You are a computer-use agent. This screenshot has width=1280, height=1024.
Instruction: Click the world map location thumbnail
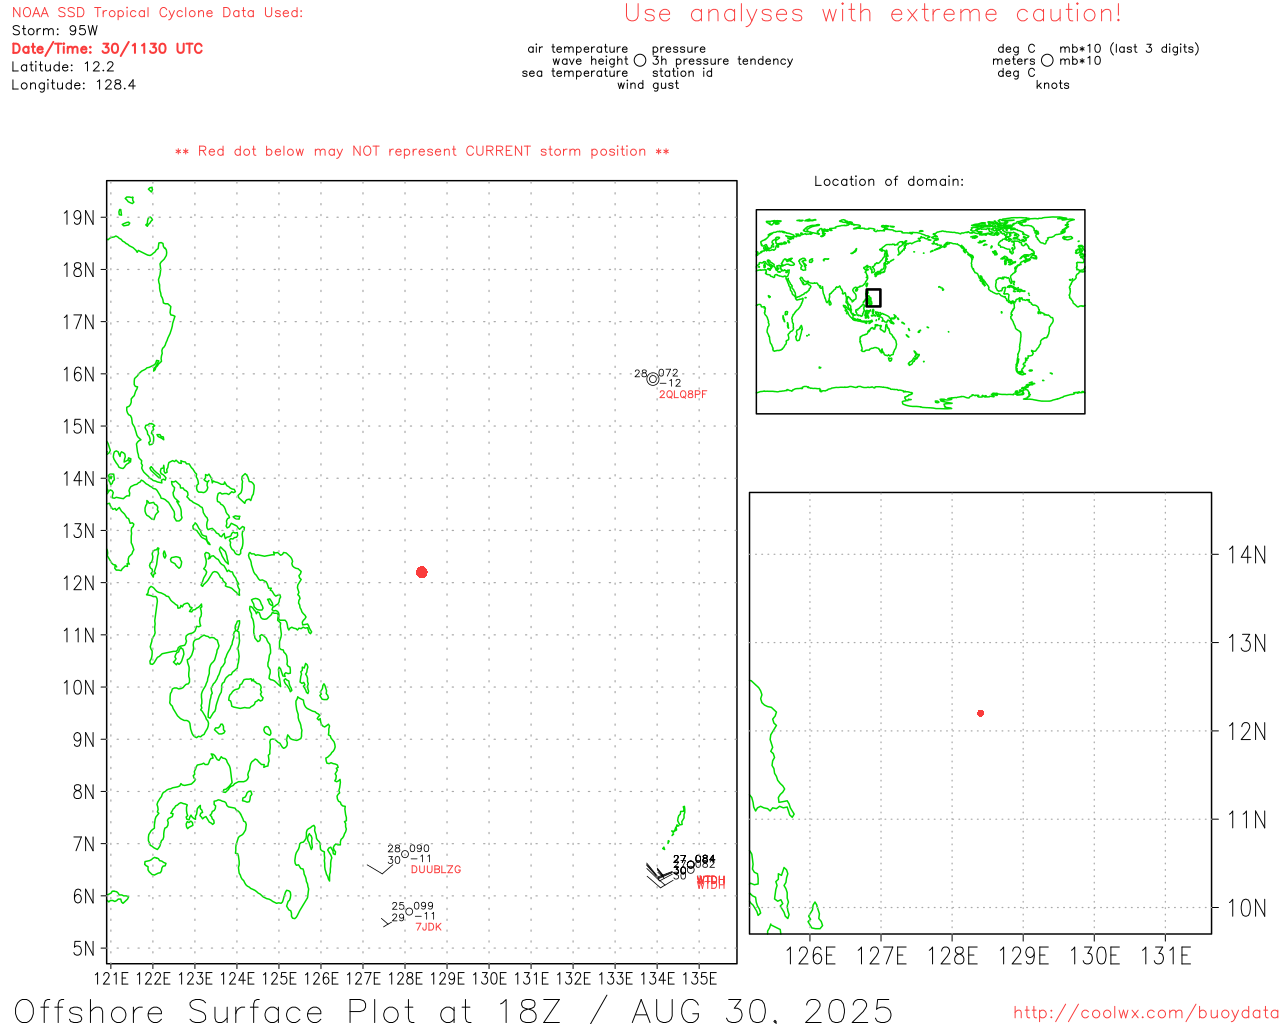pyautogui.click(x=920, y=312)
